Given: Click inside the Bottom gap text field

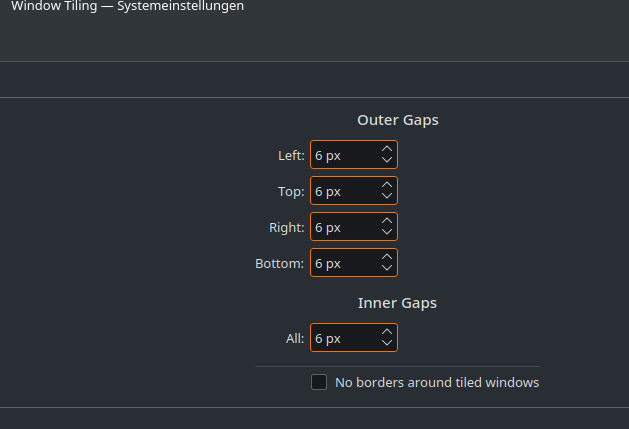Looking at the screenshot, I should point(342,263).
